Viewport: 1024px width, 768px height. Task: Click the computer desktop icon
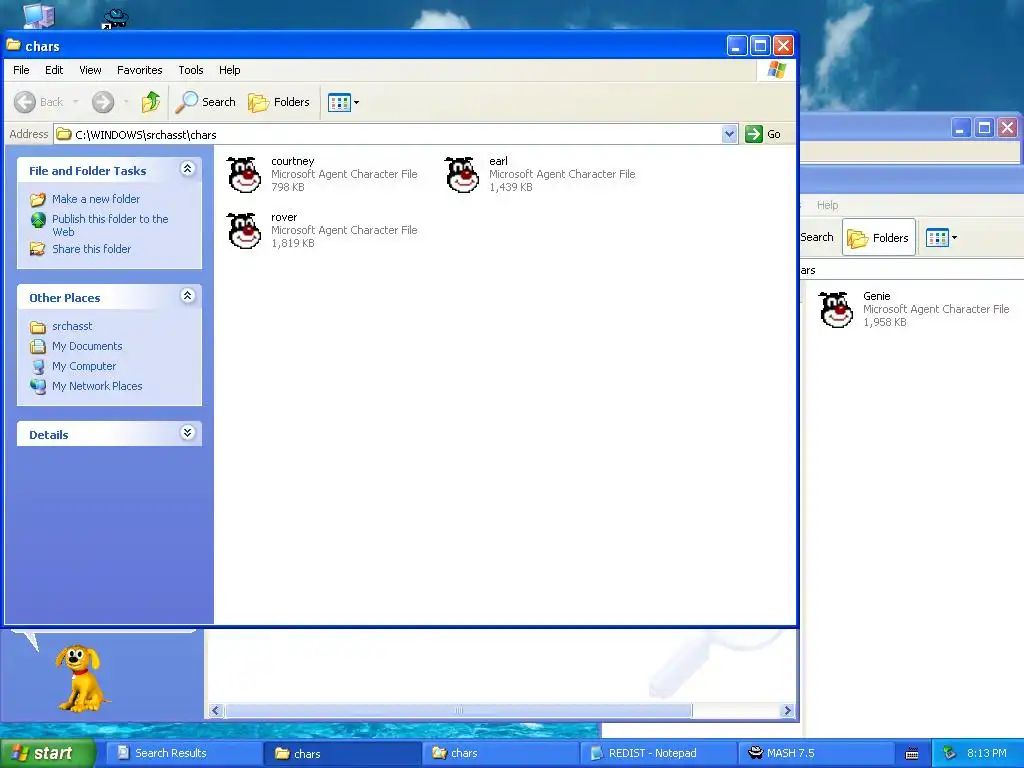[x=39, y=14]
